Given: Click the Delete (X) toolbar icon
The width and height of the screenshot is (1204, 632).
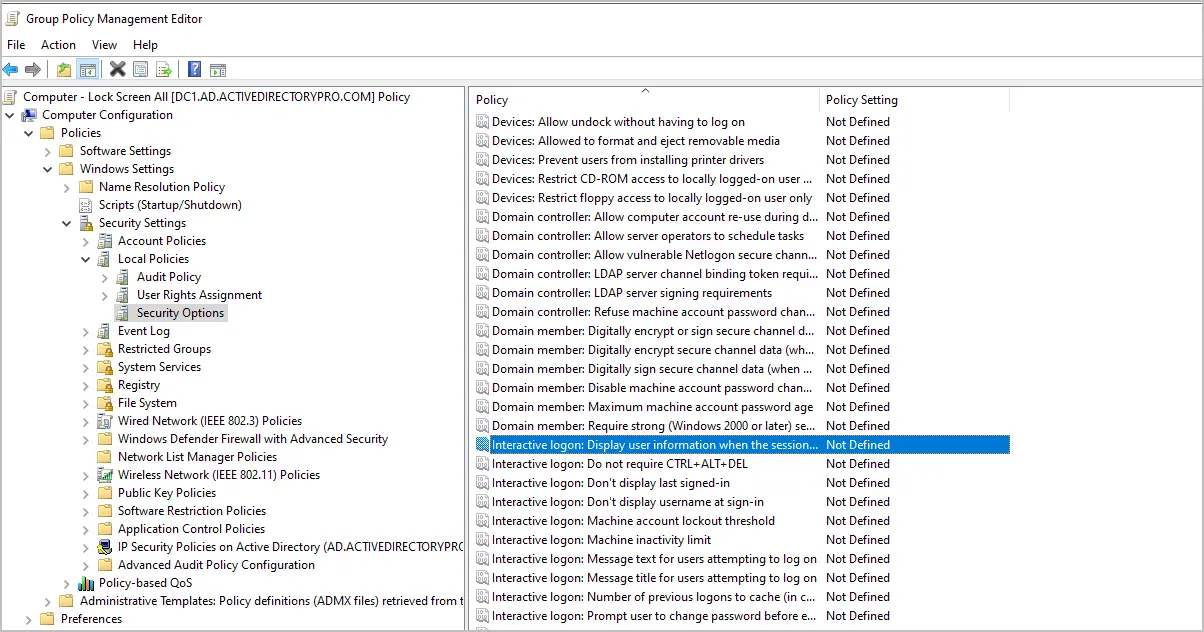Looking at the screenshot, I should [118, 69].
